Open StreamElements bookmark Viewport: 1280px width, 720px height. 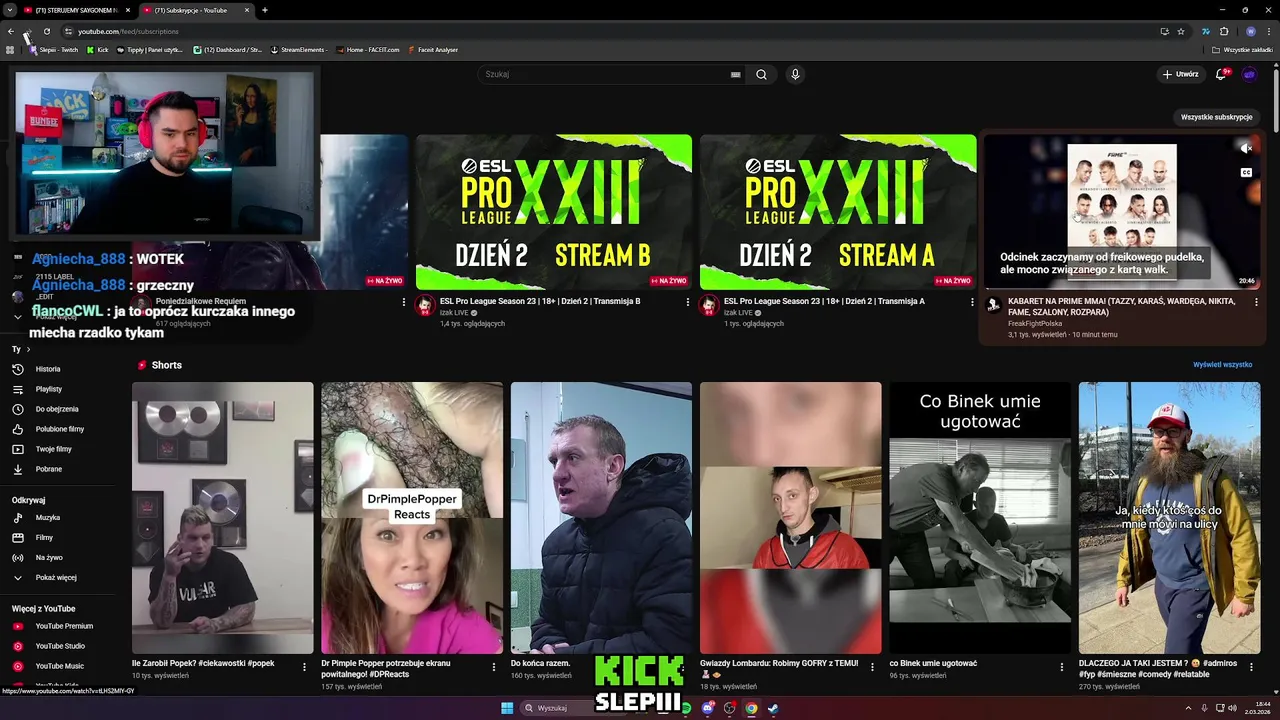tap(299, 49)
